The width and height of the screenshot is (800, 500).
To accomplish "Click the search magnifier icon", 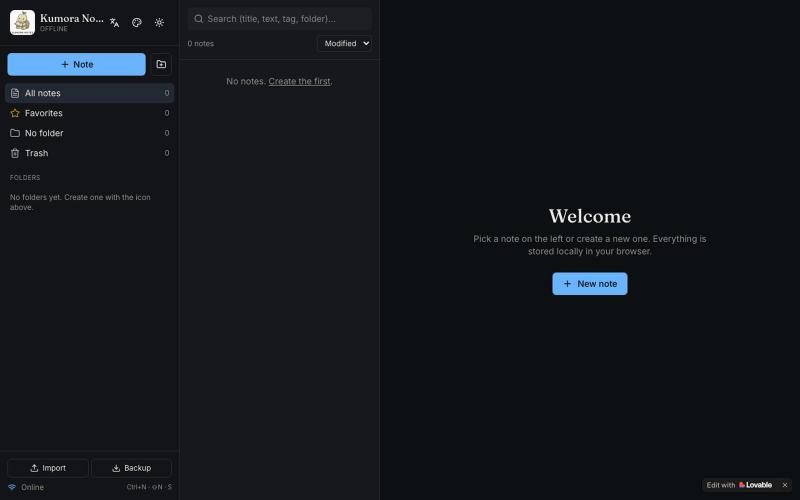I will pyautogui.click(x=198, y=19).
